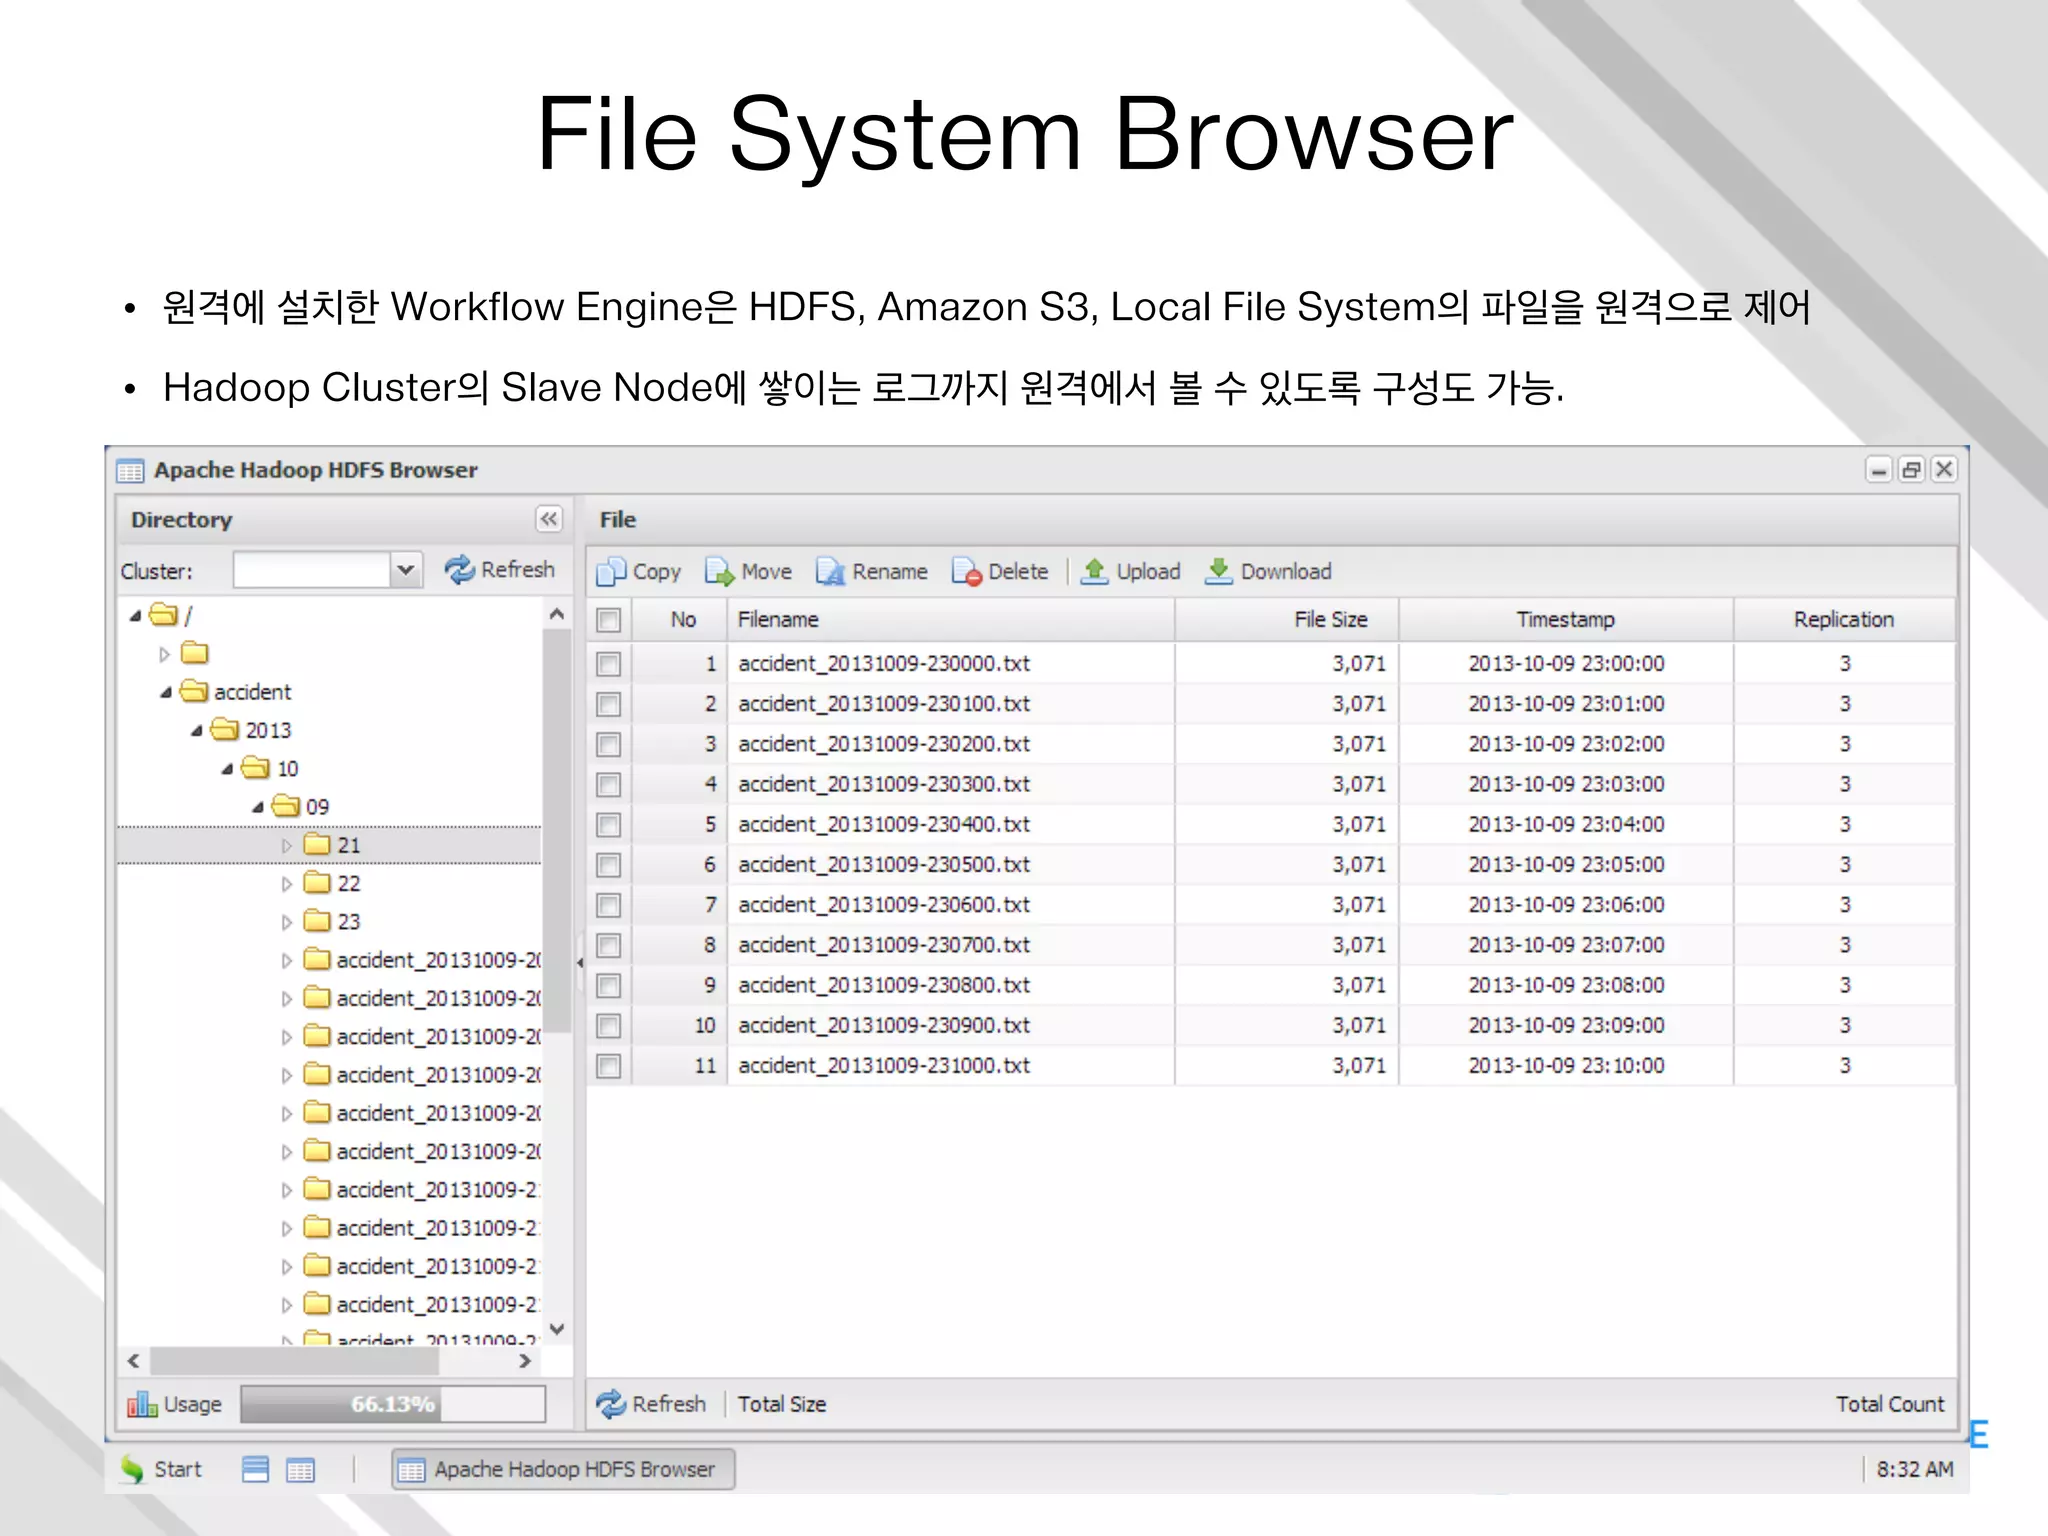Collapse the root directory node

(135, 616)
